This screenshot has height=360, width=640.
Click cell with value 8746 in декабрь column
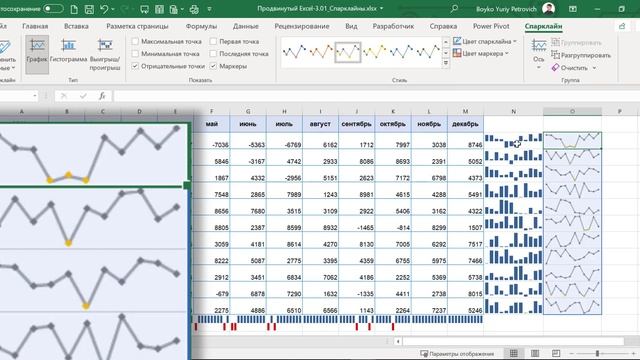coord(465,141)
